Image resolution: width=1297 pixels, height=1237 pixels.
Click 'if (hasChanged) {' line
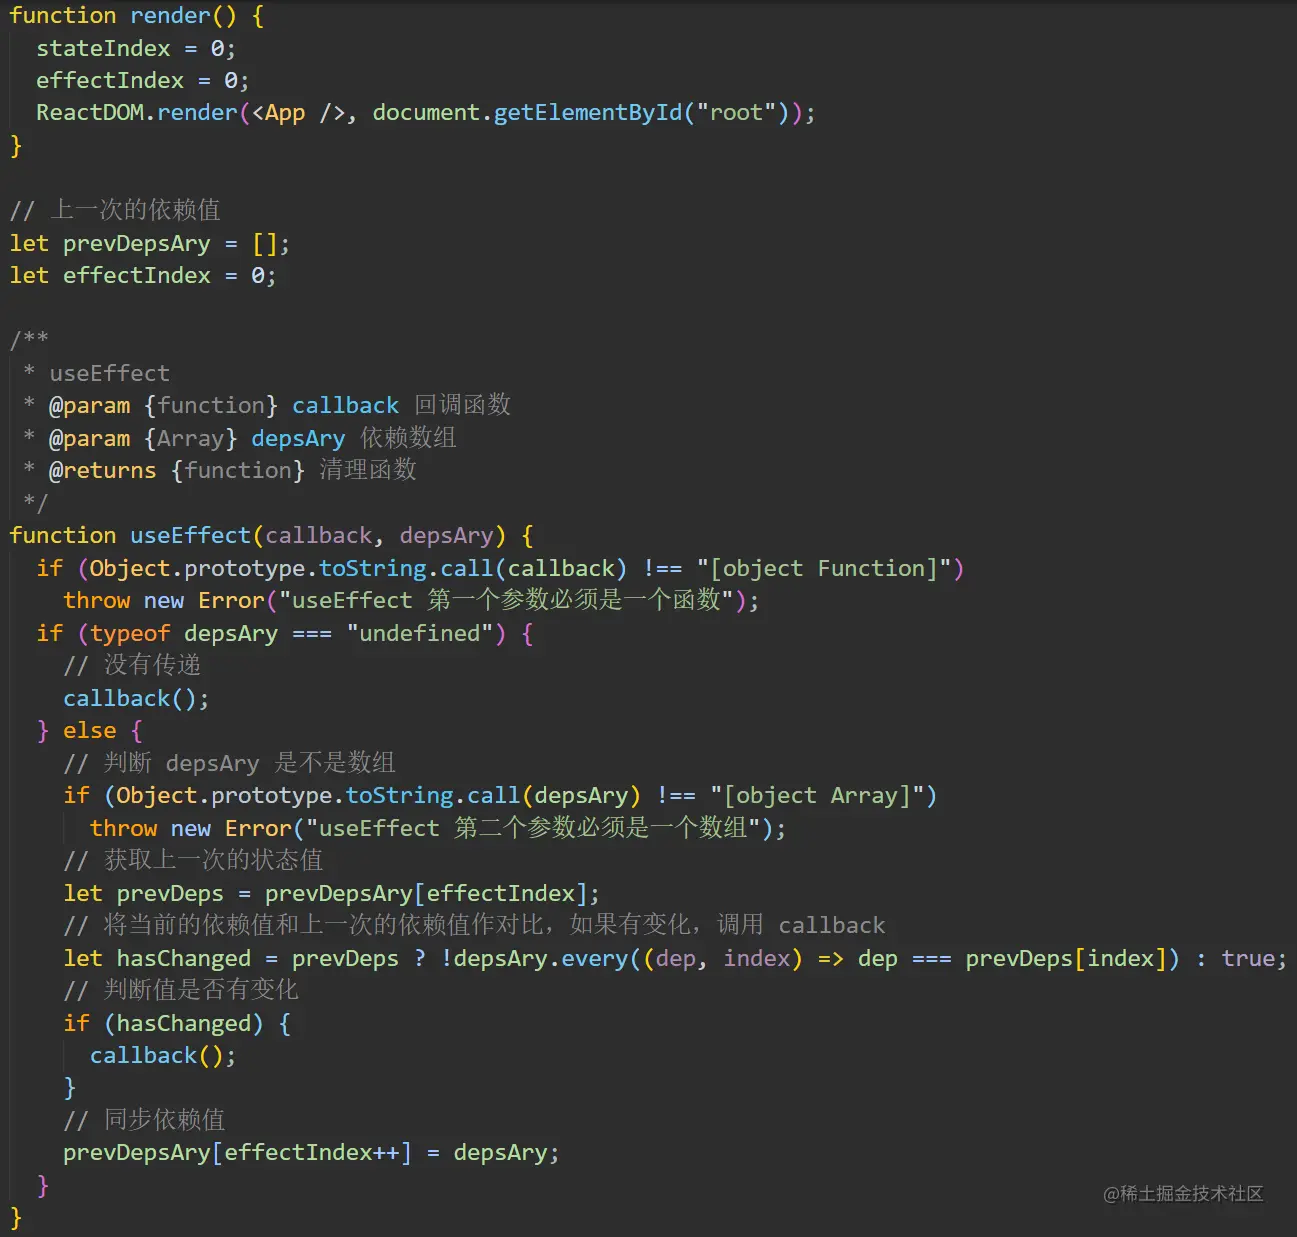coord(177,1023)
